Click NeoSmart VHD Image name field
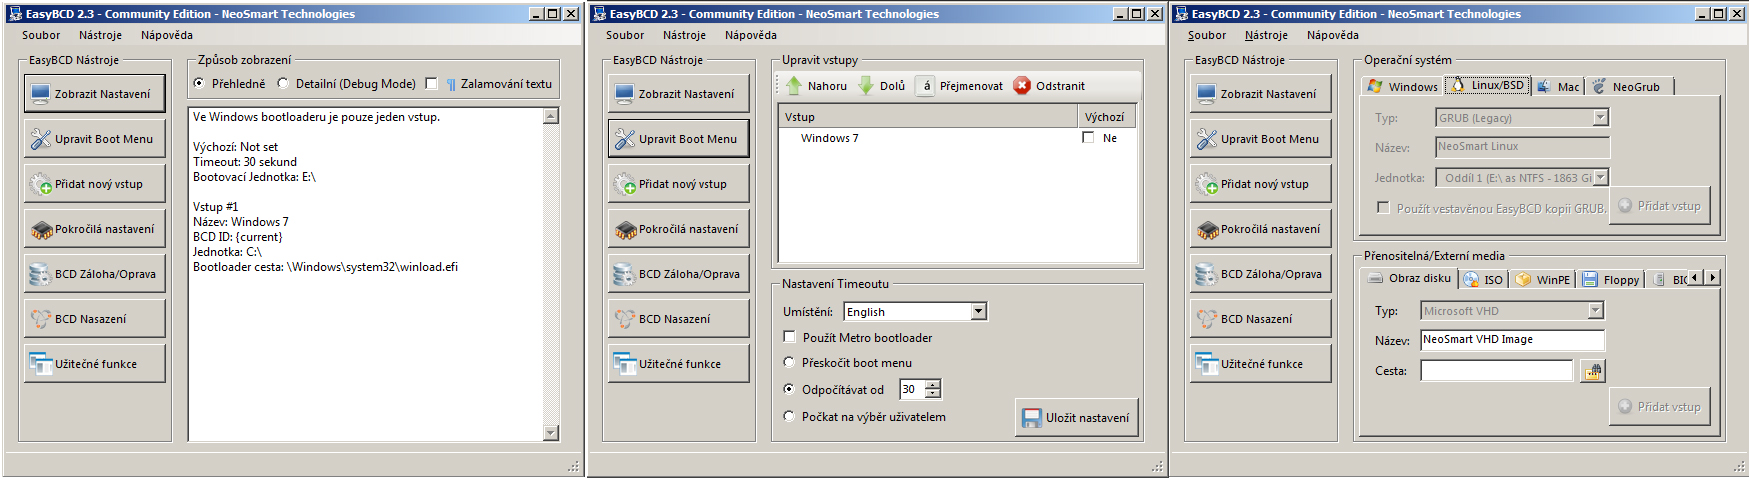This screenshot has height=478, width=1749. tap(1512, 340)
